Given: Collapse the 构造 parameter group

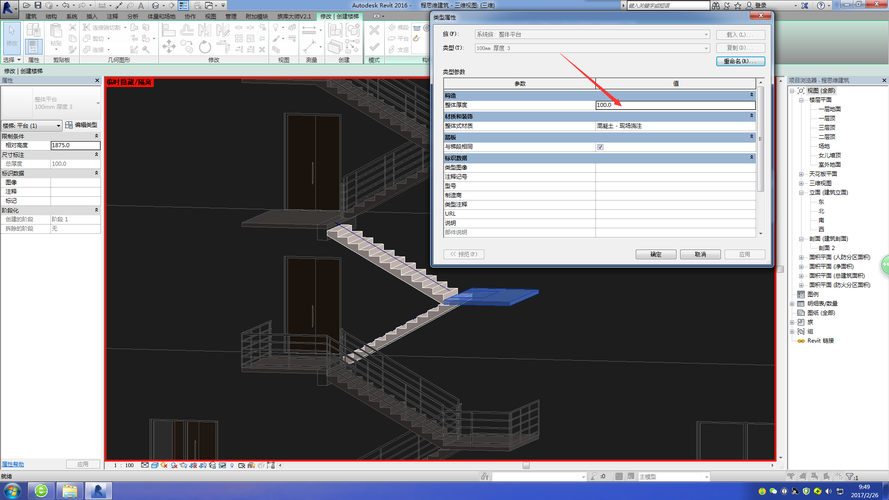Looking at the screenshot, I should point(752,95).
